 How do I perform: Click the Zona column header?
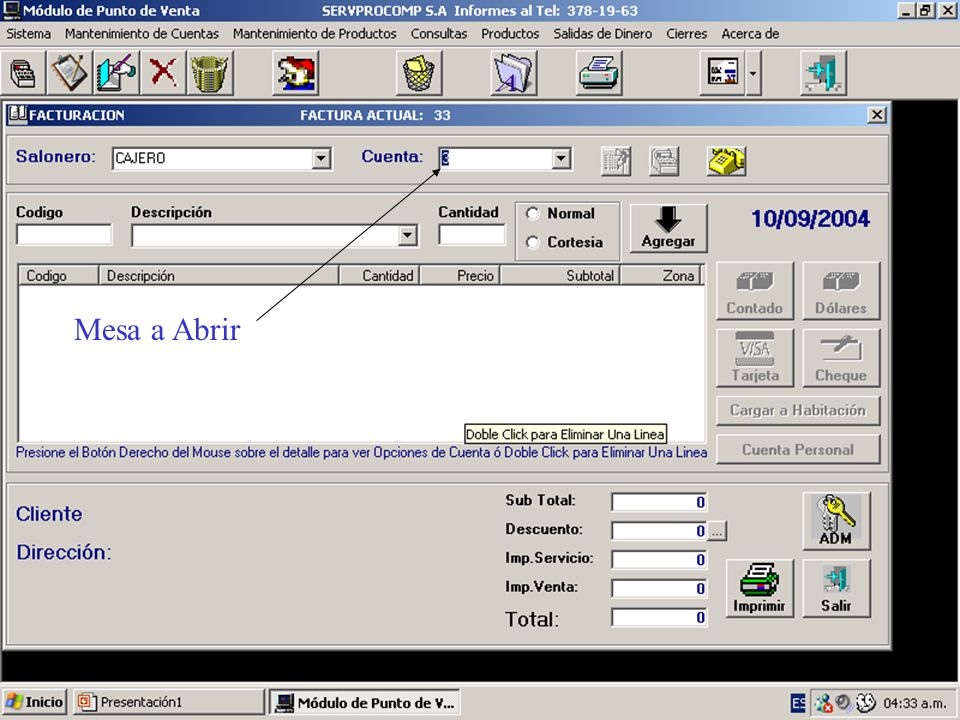click(x=661, y=276)
